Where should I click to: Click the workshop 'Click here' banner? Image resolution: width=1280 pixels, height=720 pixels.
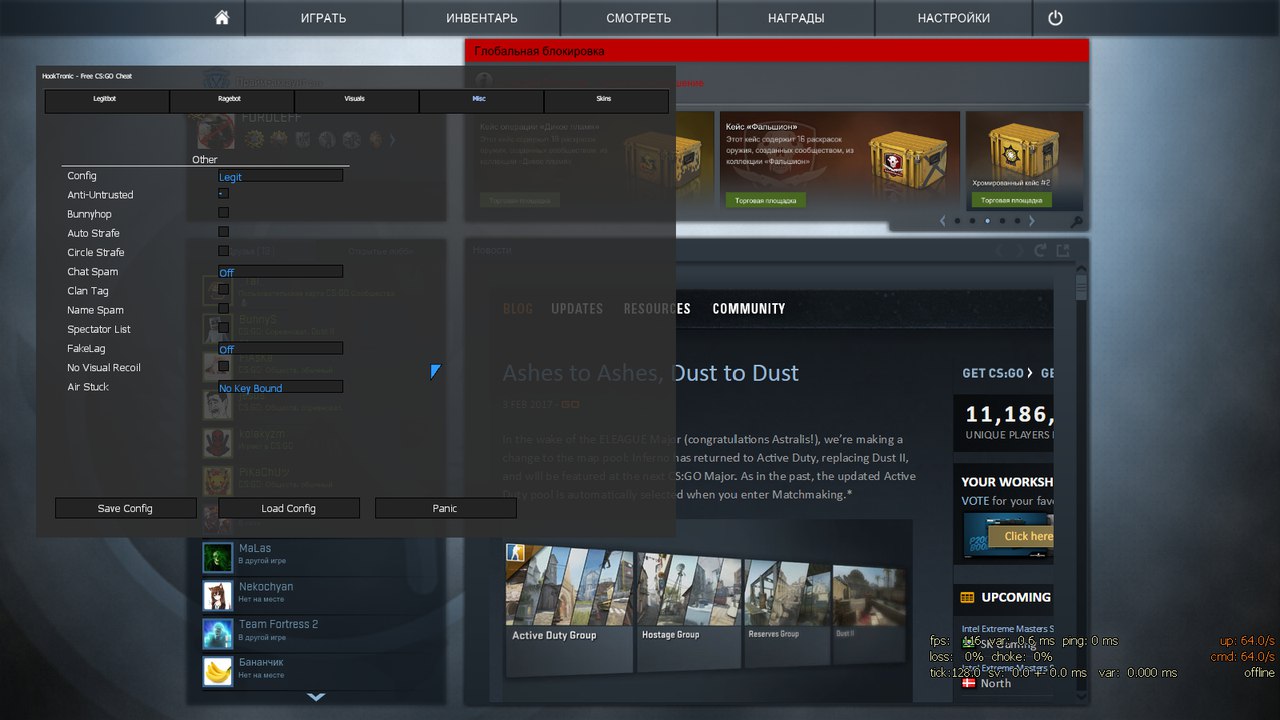click(1021, 536)
